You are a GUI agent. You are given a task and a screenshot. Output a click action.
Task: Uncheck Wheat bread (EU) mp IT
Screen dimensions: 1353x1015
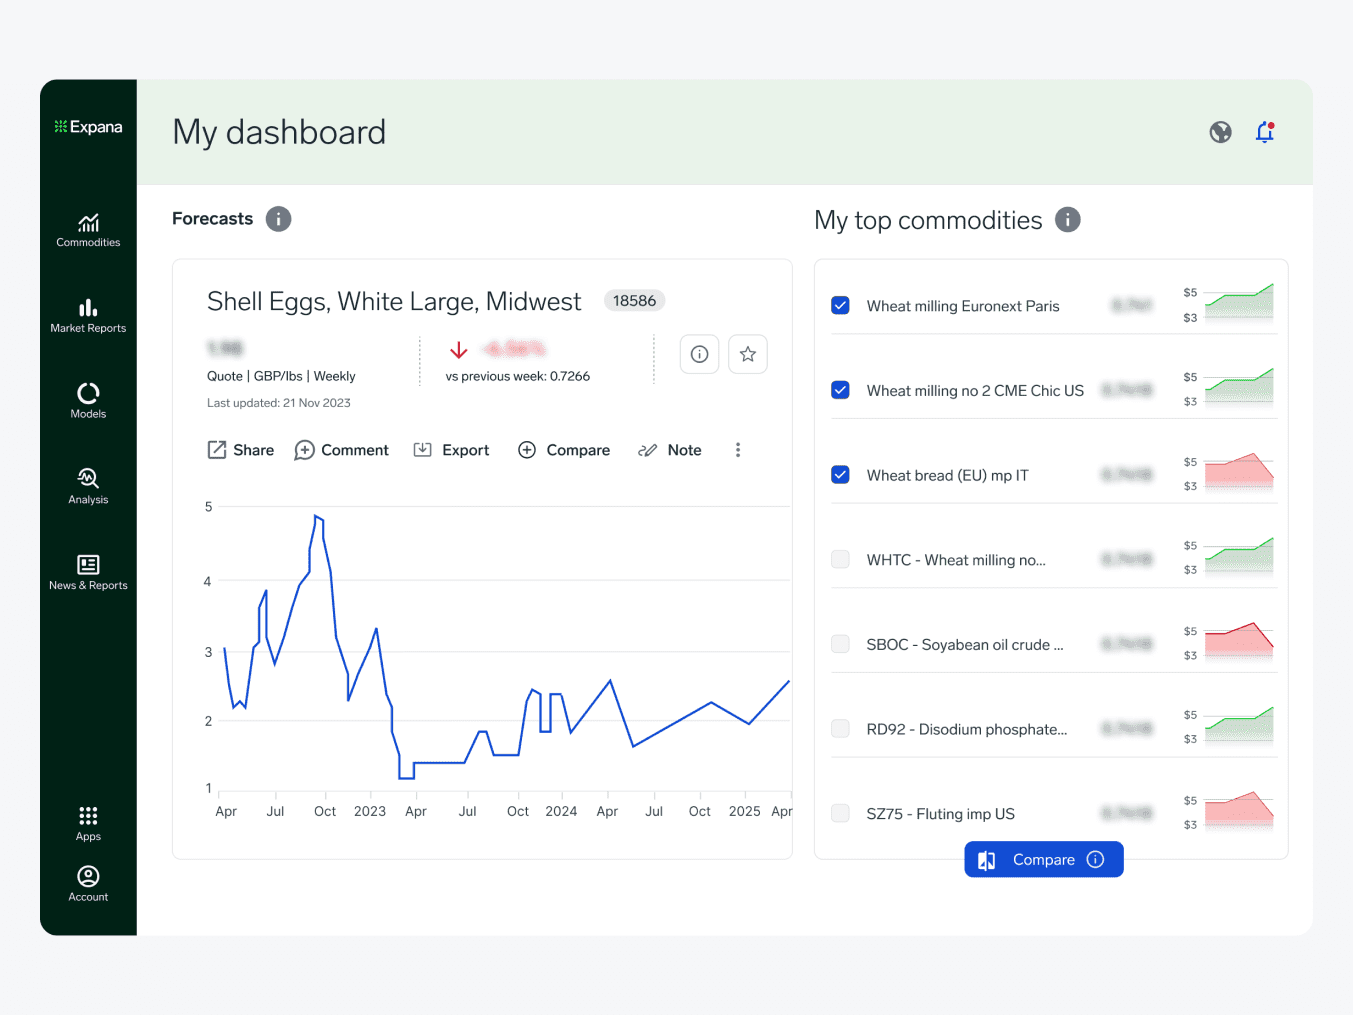pos(841,475)
